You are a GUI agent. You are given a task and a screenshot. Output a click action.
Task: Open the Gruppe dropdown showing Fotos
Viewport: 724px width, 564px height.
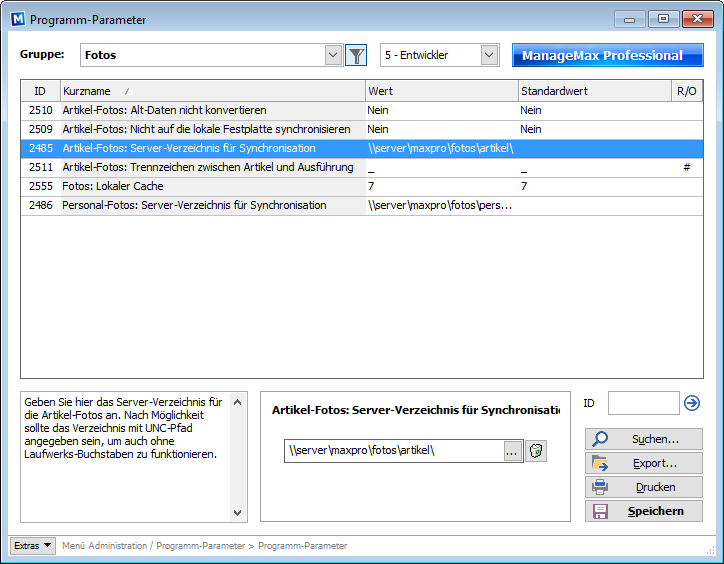[333, 56]
